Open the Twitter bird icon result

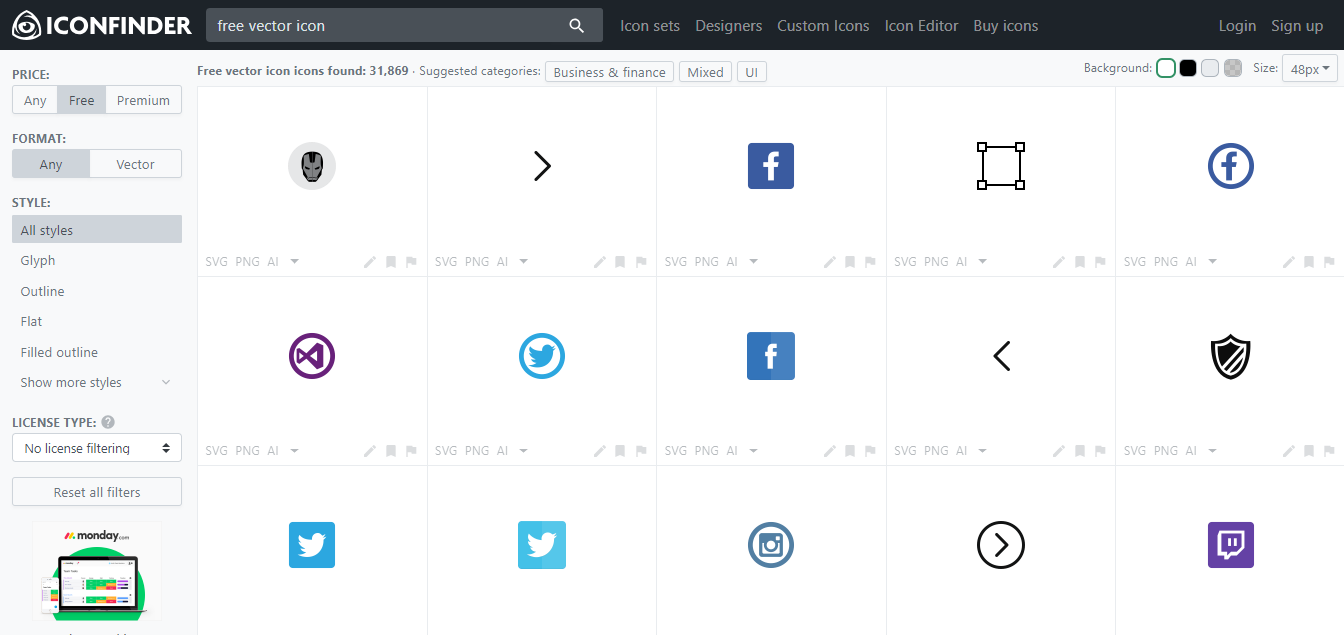click(541, 356)
